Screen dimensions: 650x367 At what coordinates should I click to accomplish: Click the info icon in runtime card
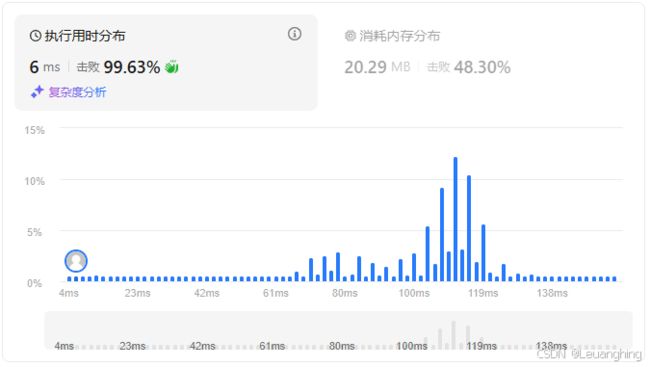click(294, 34)
